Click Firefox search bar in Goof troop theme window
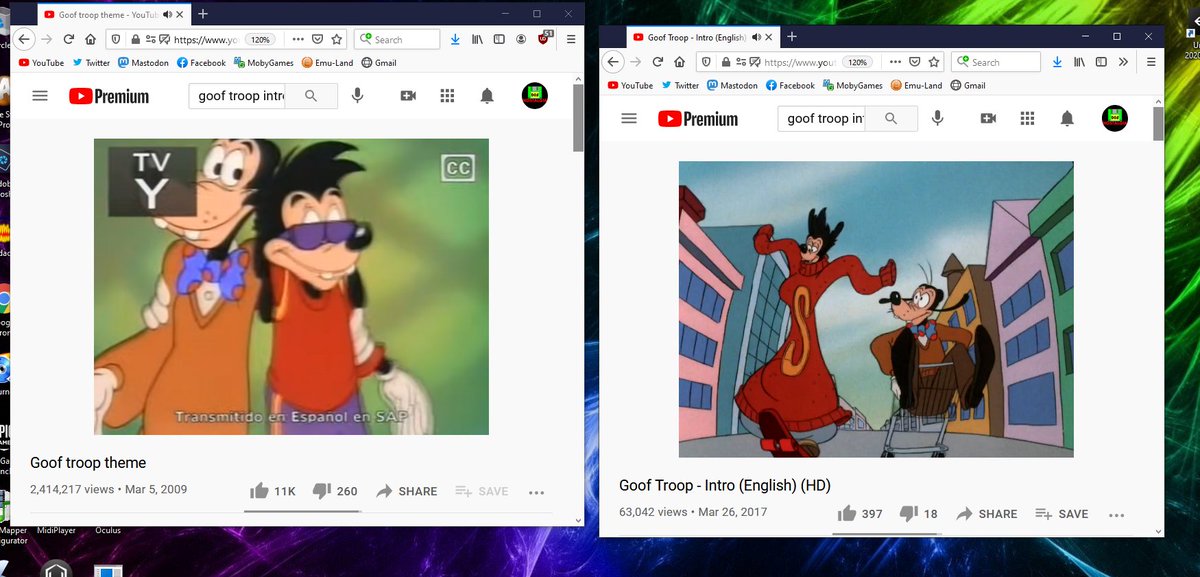The height and width of the screenshot is (577, 1200). click(x=397, y=39)
